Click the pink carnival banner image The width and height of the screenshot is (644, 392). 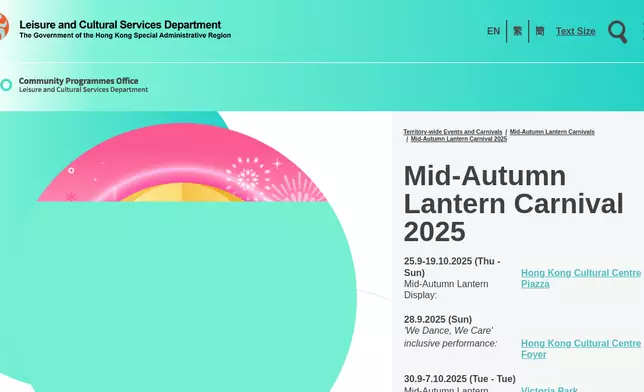click(182, 163)
